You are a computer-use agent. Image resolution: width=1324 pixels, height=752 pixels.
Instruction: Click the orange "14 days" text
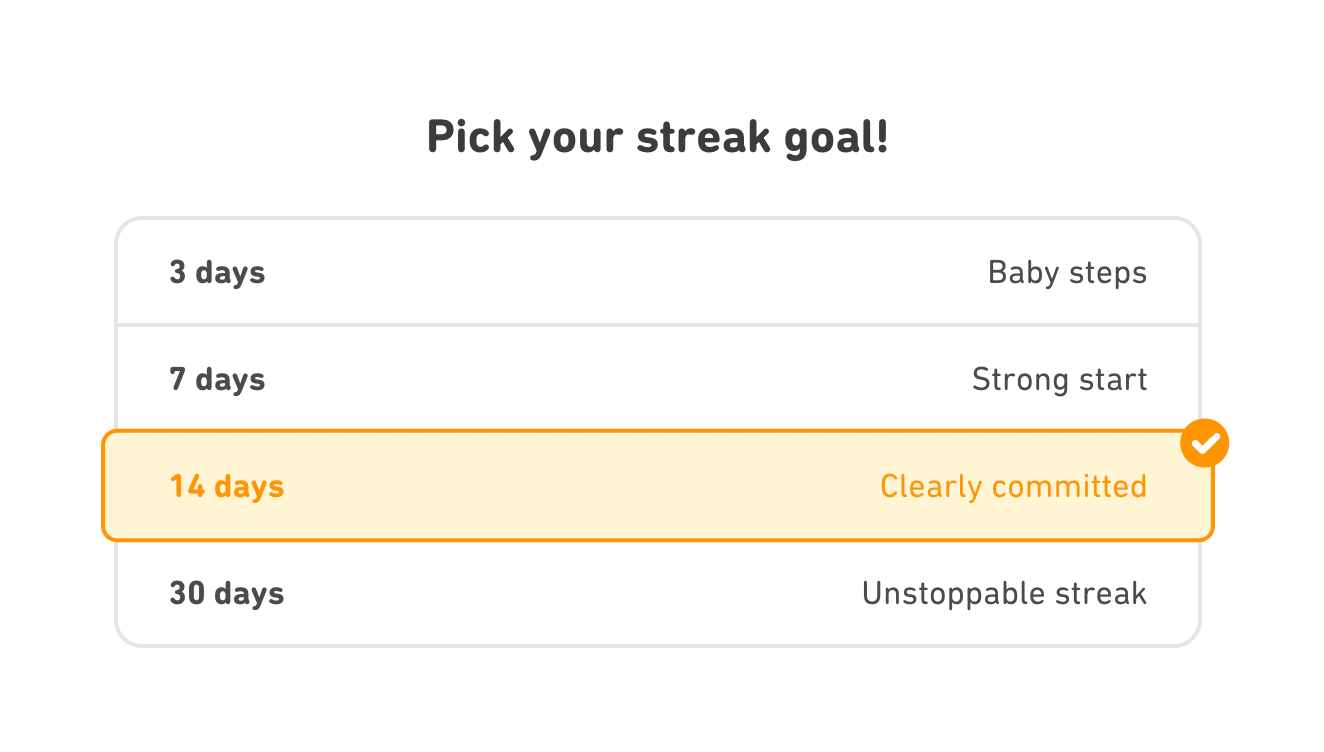(x=227, y=486)
